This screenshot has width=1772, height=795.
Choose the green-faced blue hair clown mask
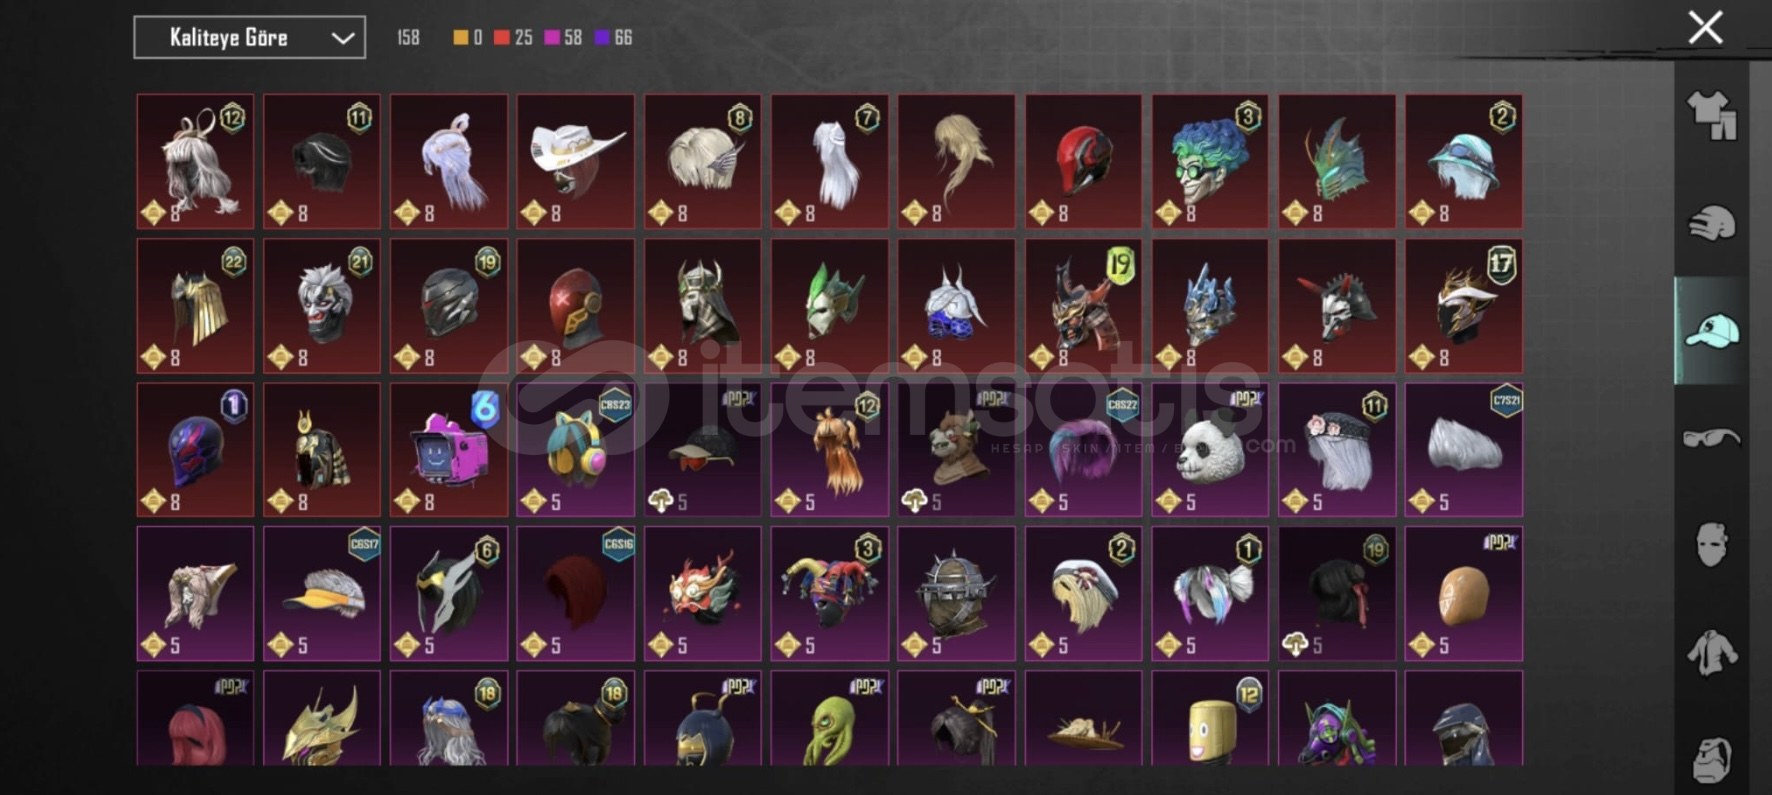[x=1210, y=161]
